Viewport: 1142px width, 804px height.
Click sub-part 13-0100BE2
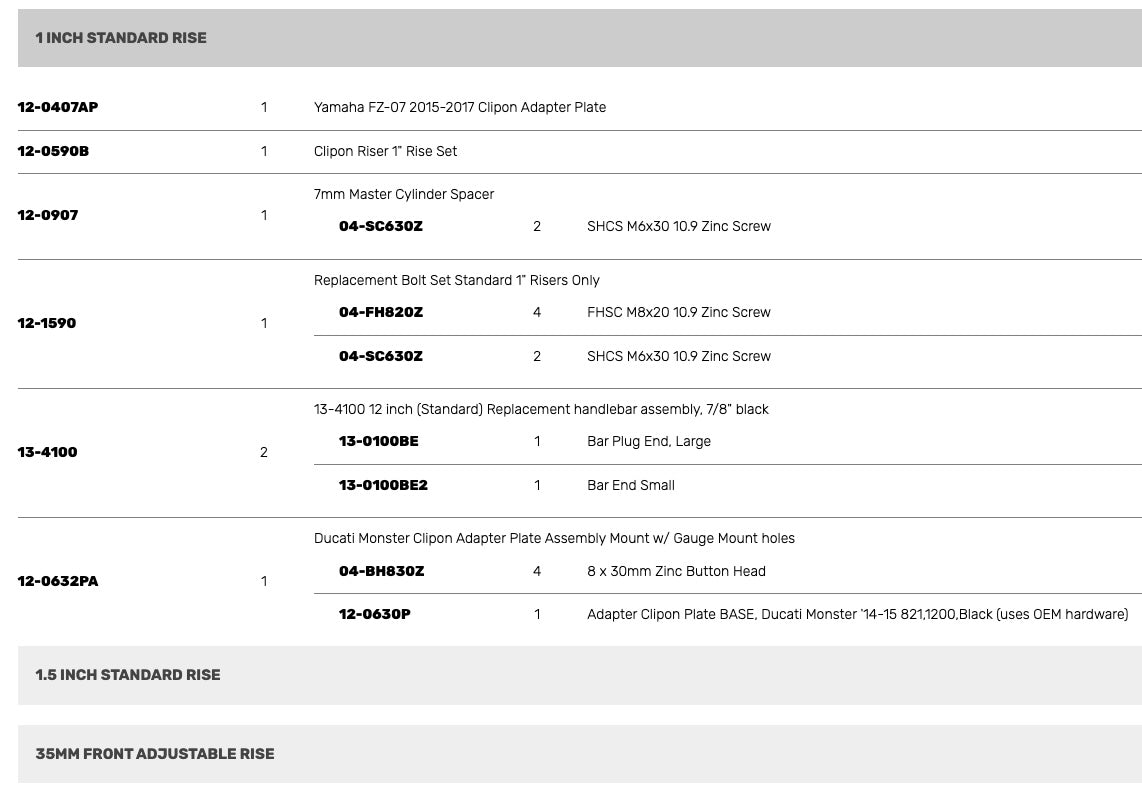[383, 485]
